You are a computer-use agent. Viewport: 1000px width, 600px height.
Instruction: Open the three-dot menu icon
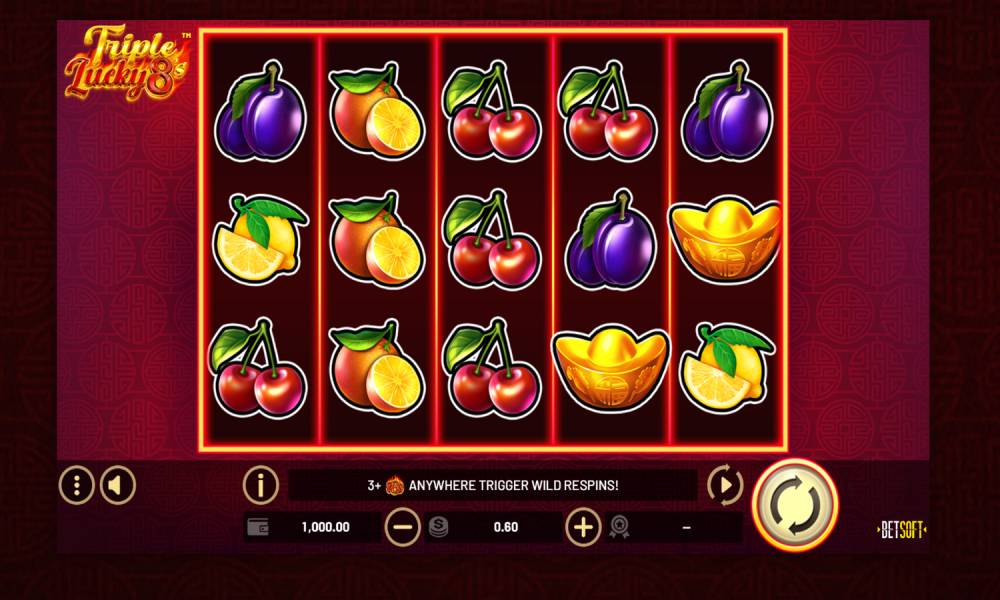tap(77, 485)
